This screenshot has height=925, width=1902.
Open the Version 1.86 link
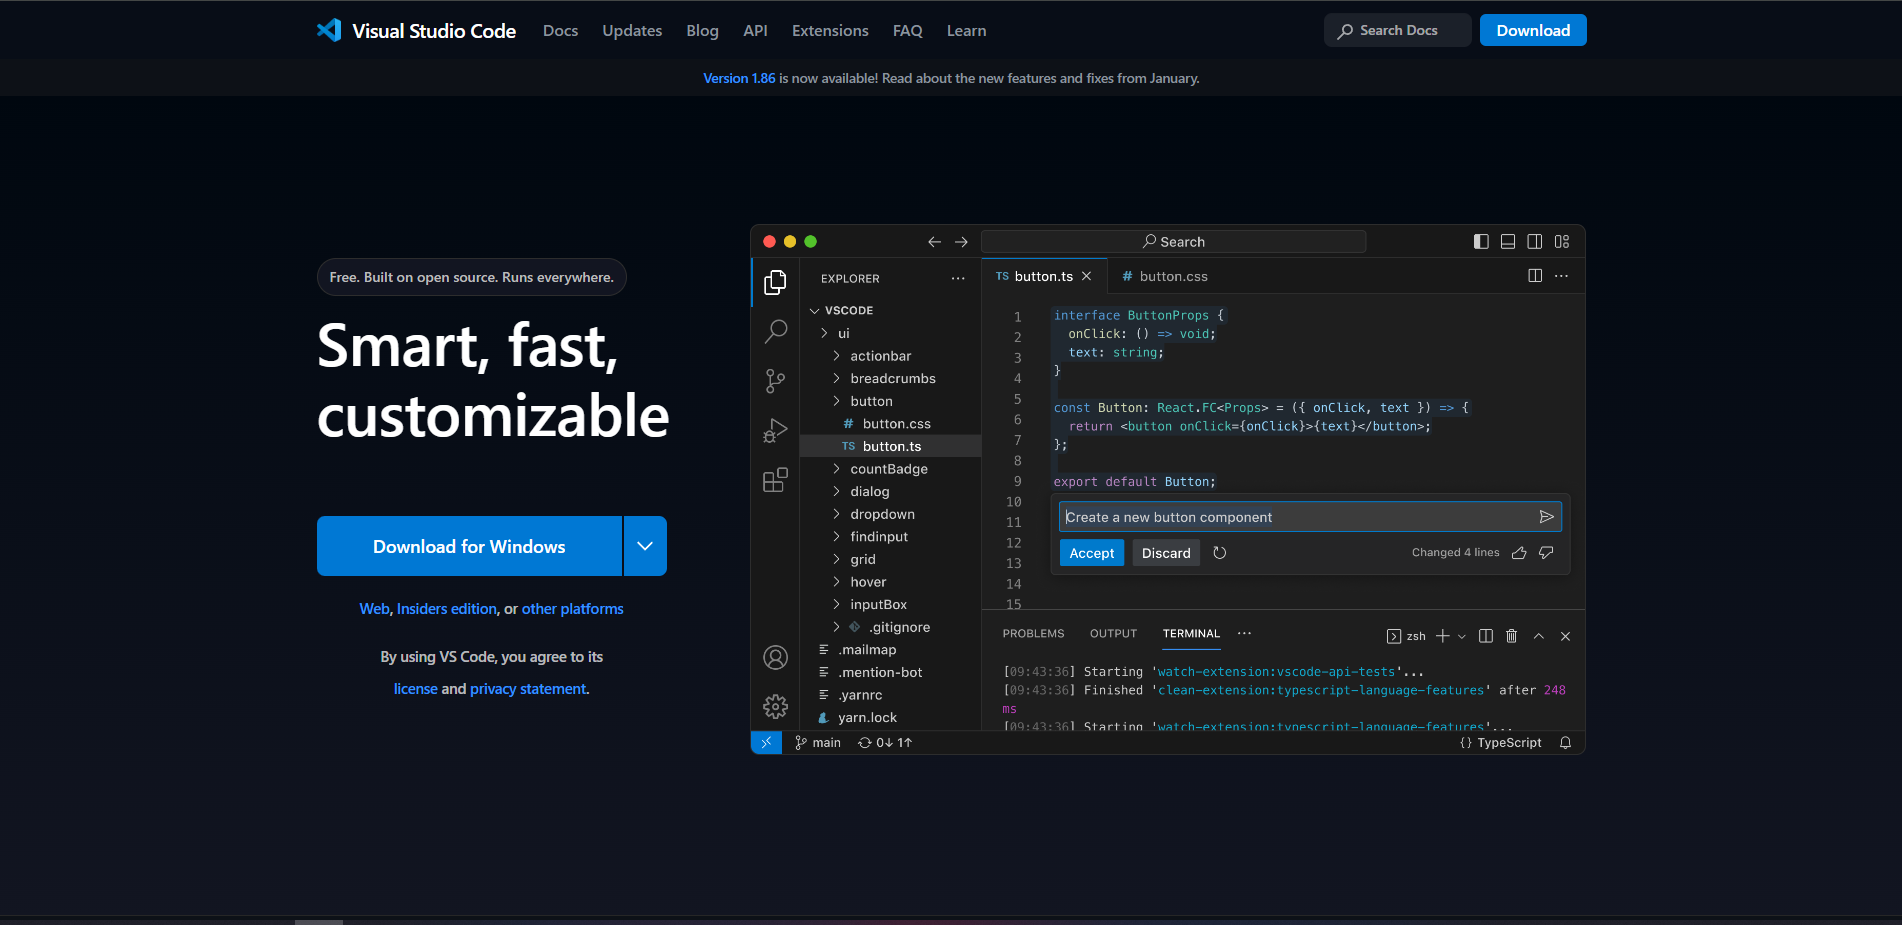[739, 78]
